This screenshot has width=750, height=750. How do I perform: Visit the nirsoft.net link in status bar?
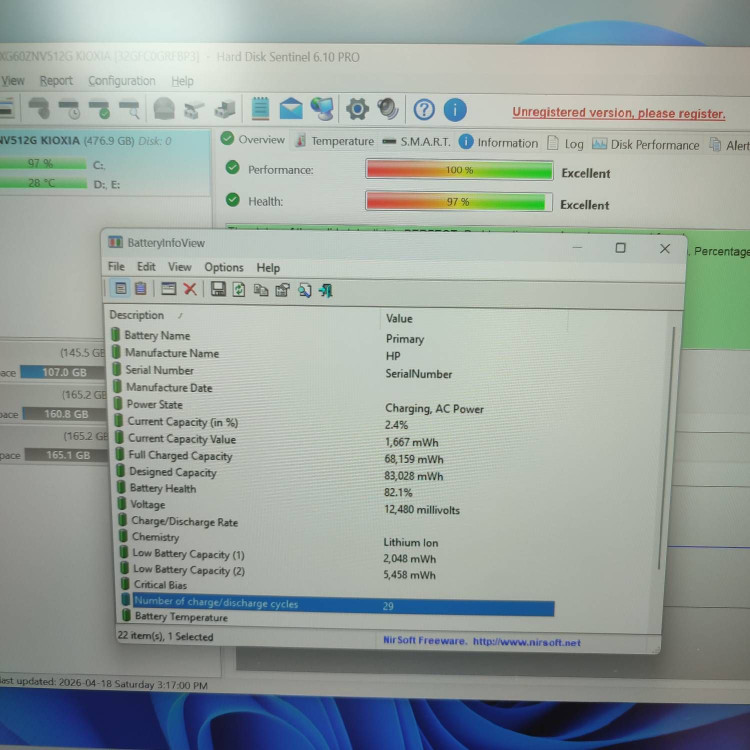pyautogui.click(x=526, y=642)
